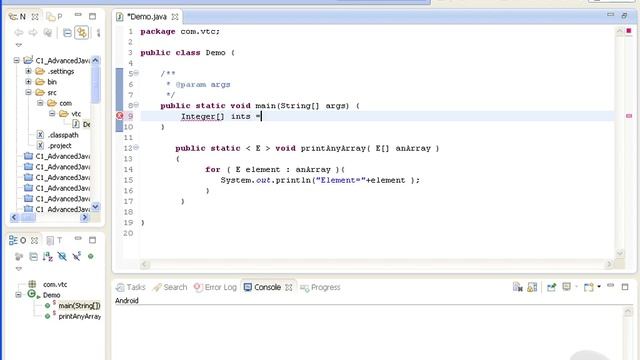Screen dimensions: 640x360
Task: Click the Navigator scroll down arrow
Action: click(96, 207)
